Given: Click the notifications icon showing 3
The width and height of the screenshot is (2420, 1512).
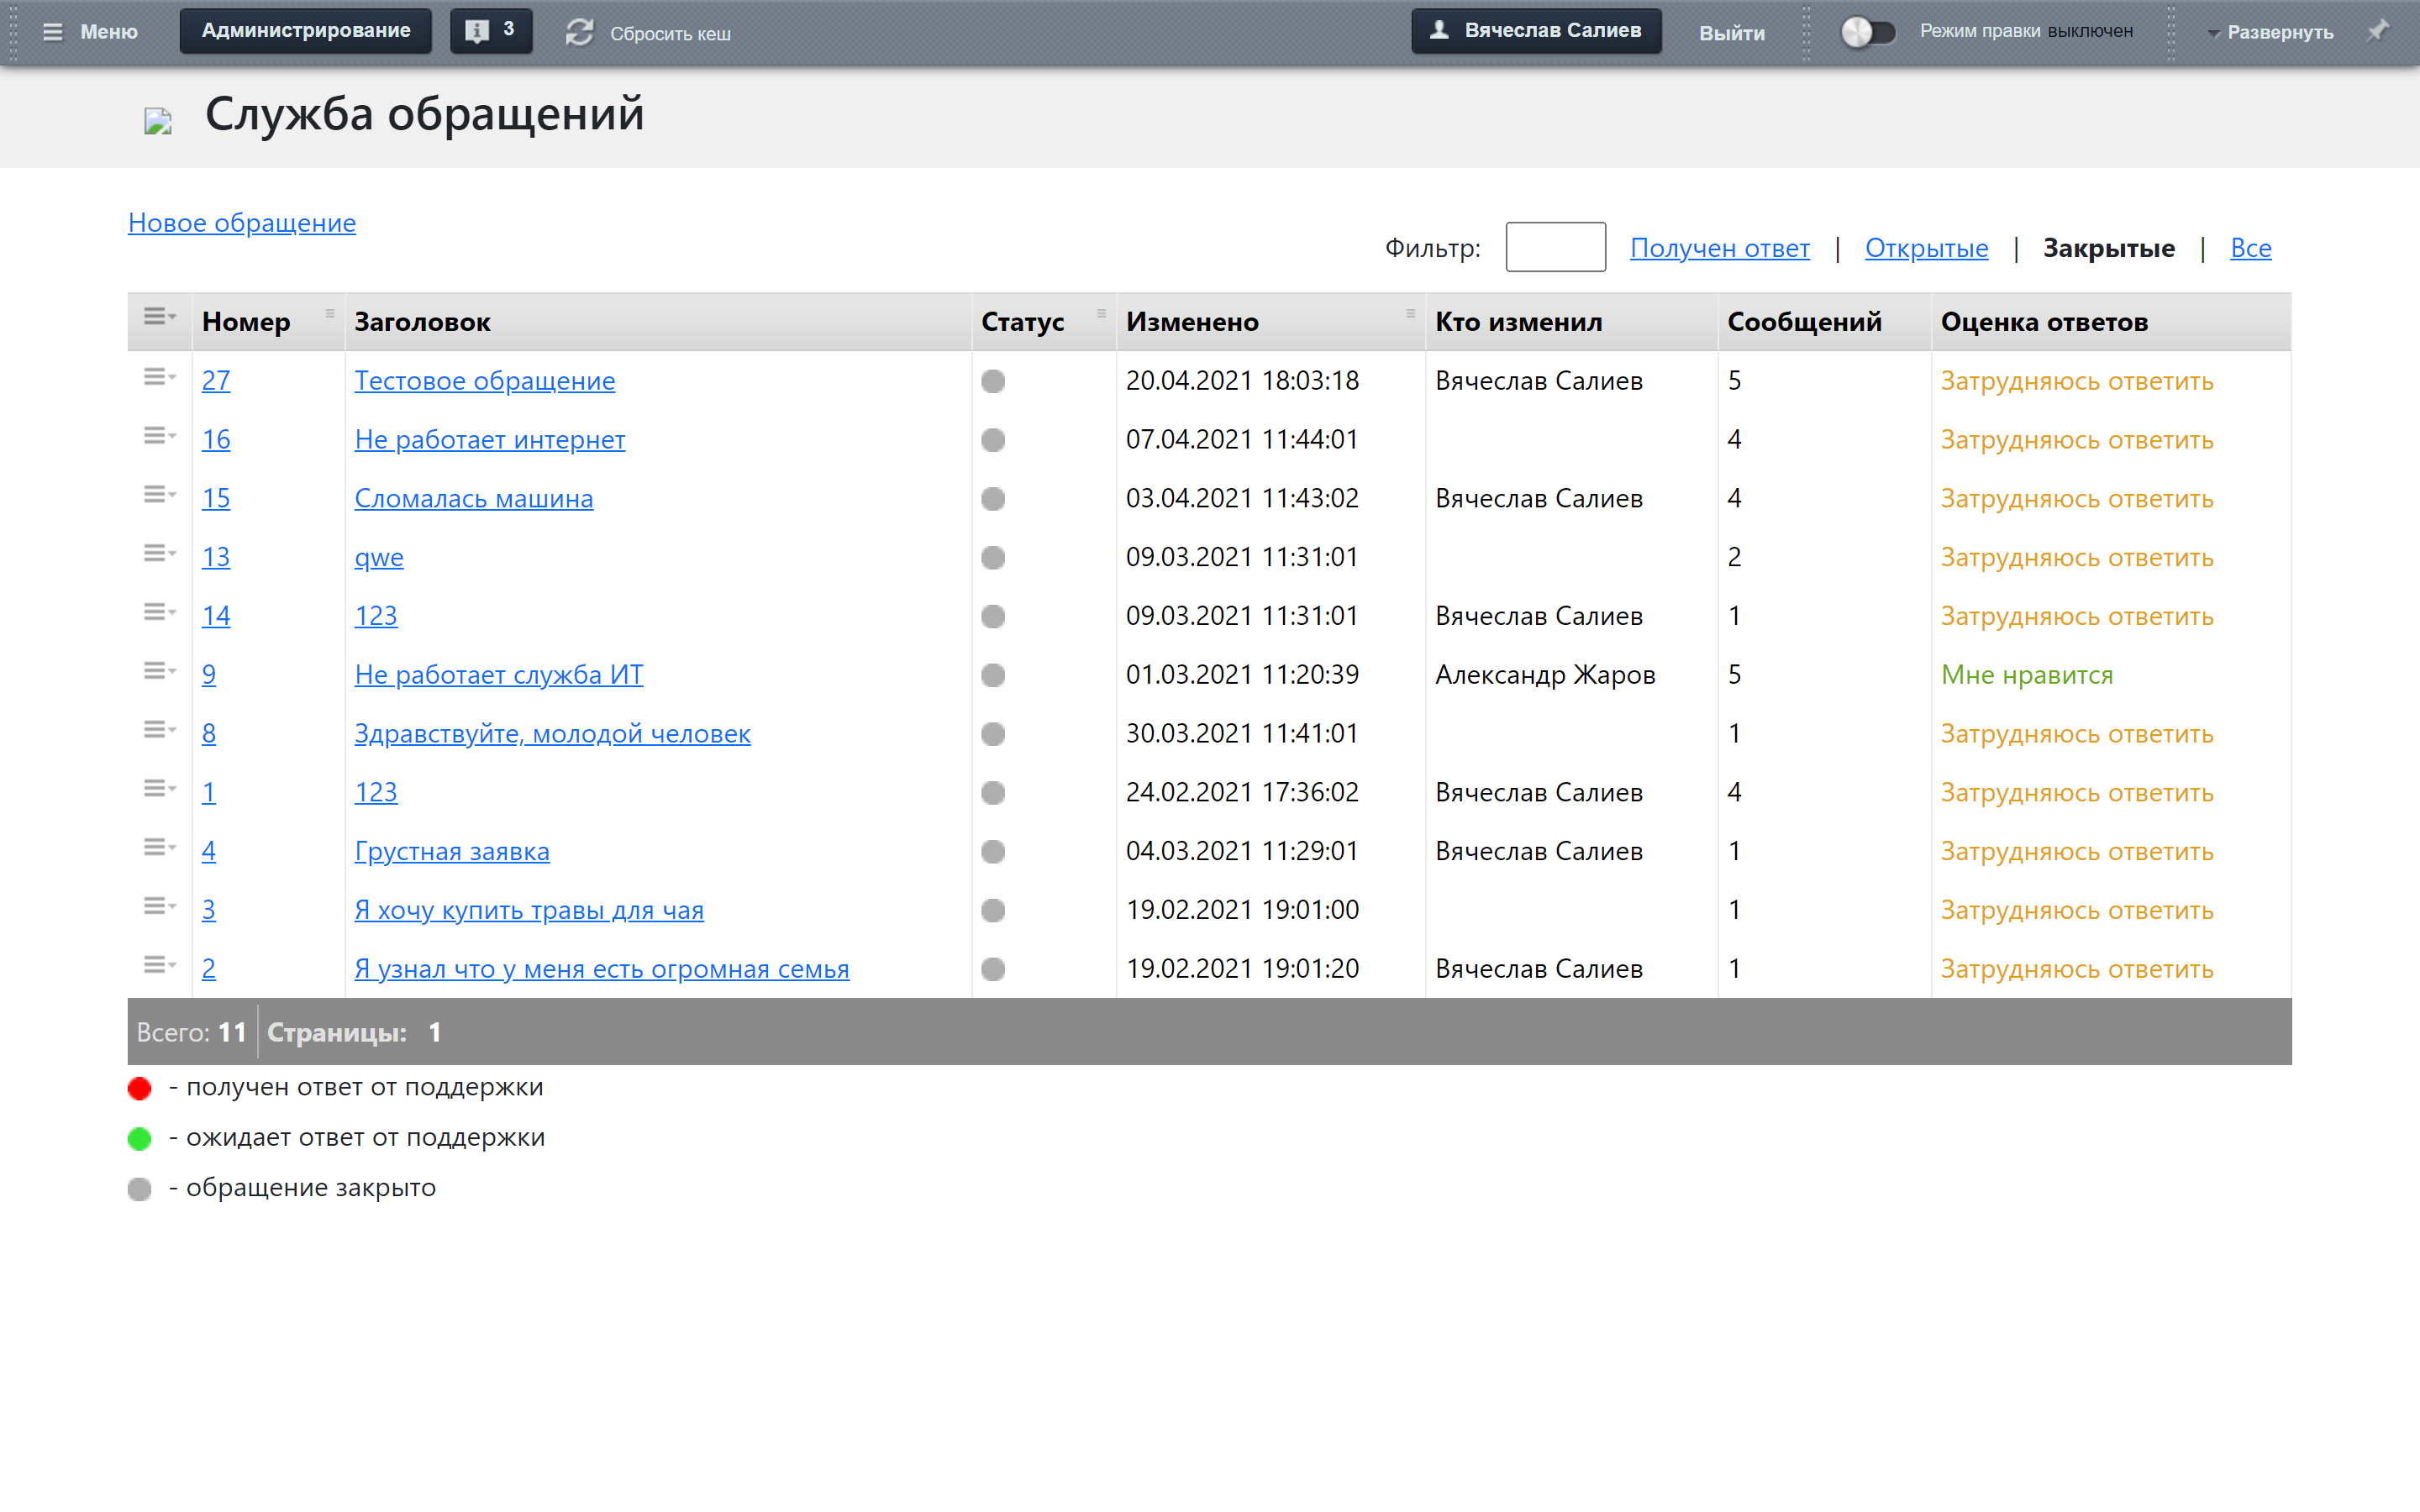Looking at the screenshot, I should tap(490, 31).
